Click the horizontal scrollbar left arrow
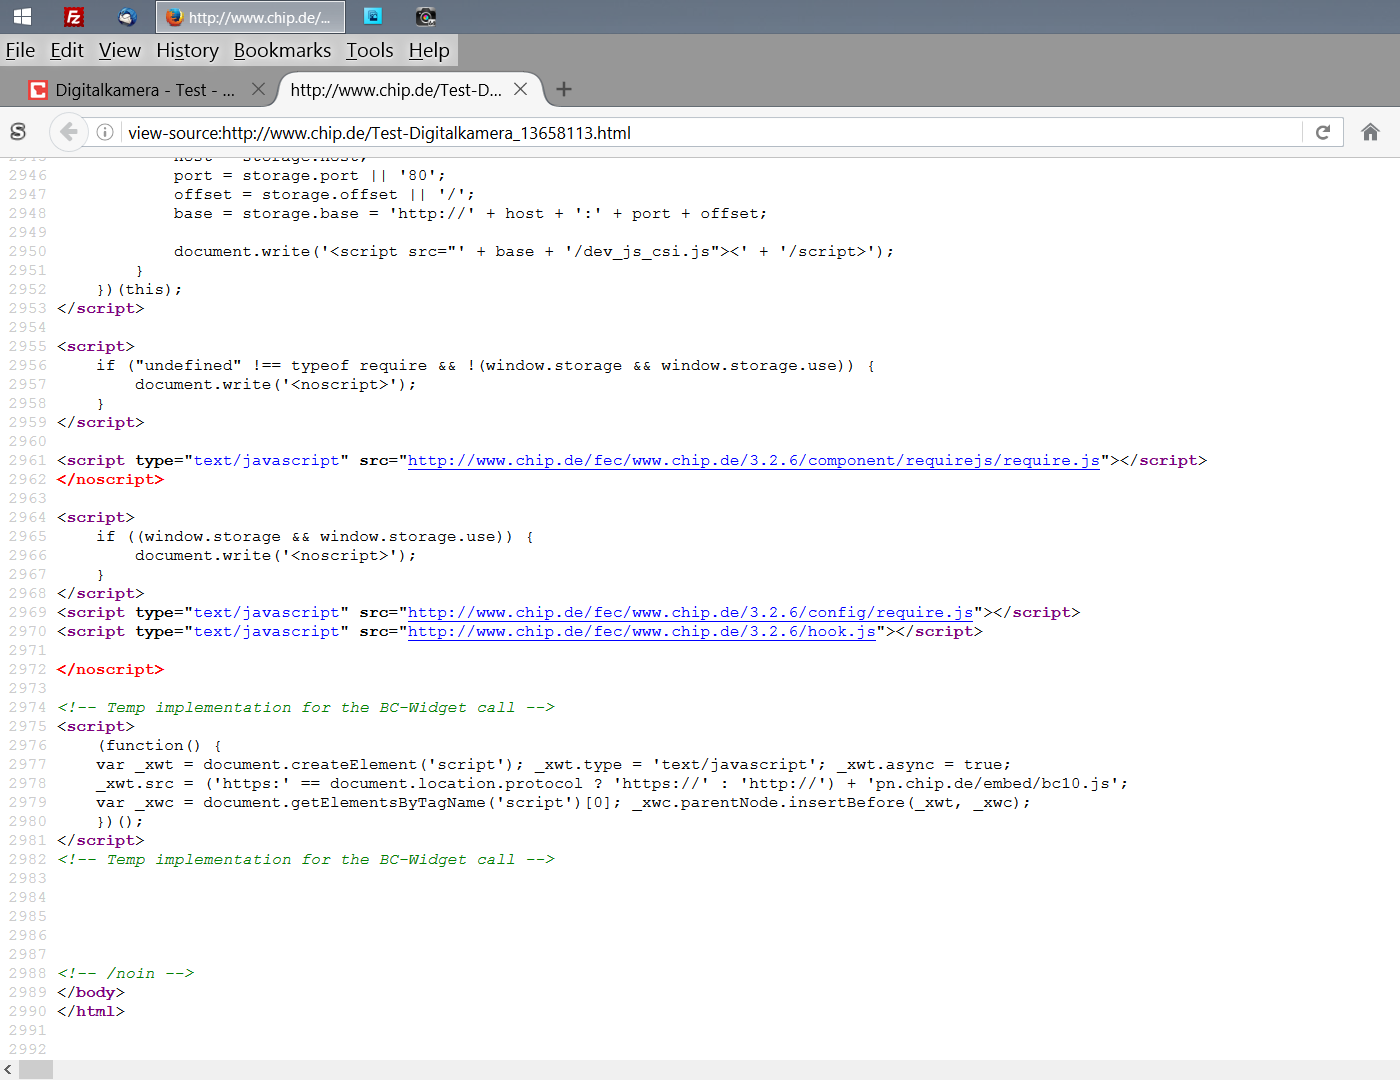The height and width of the screenshot is (1080, 1400). [x=9, y=1070]
